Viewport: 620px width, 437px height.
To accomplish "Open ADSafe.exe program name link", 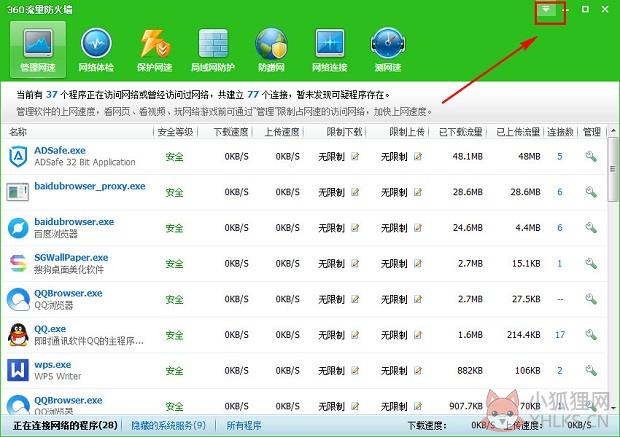I will click(x=60, y=150).
